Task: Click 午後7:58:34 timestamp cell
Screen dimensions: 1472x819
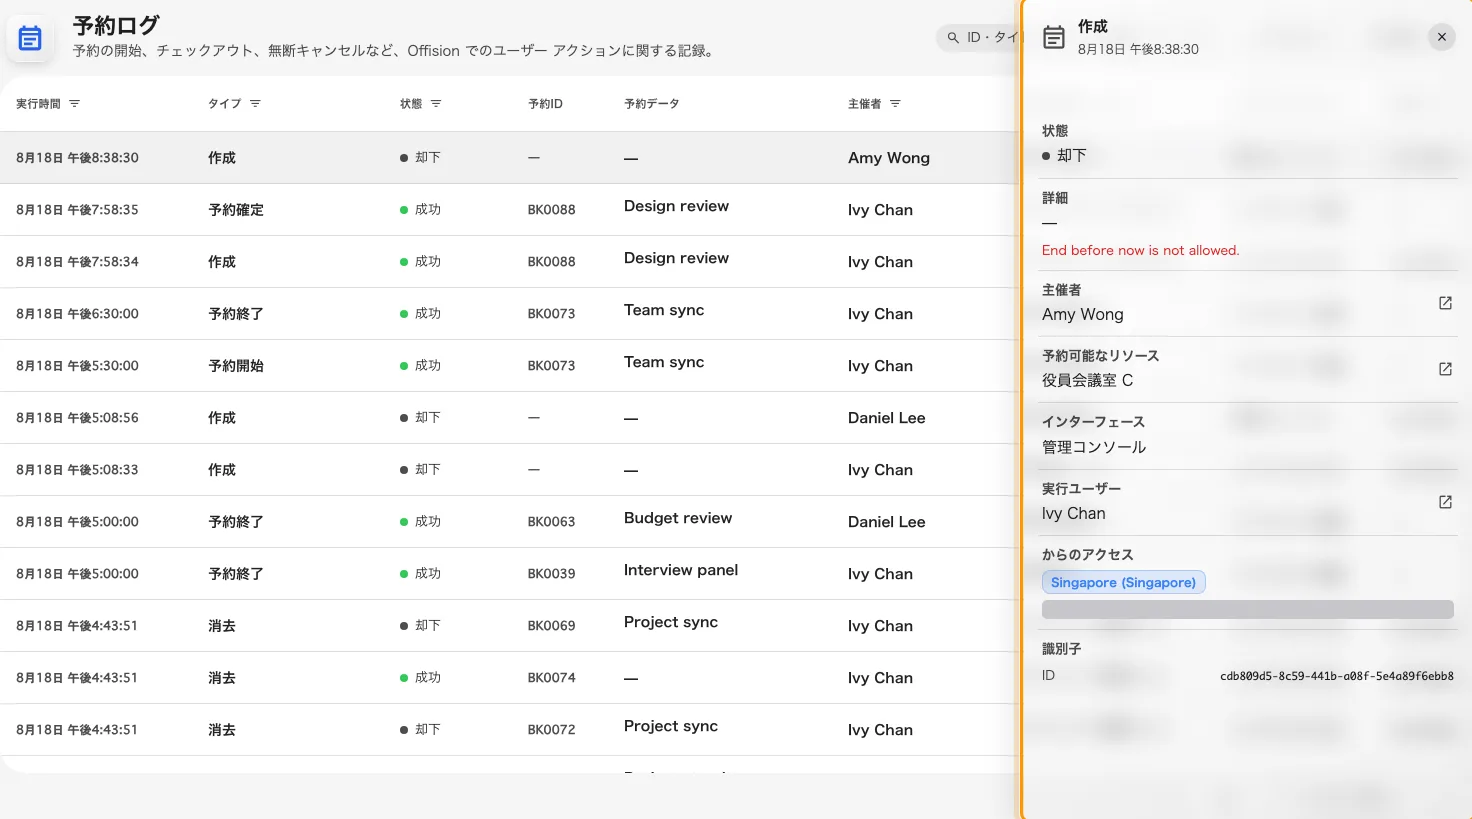Action: (x=77, y=262)
